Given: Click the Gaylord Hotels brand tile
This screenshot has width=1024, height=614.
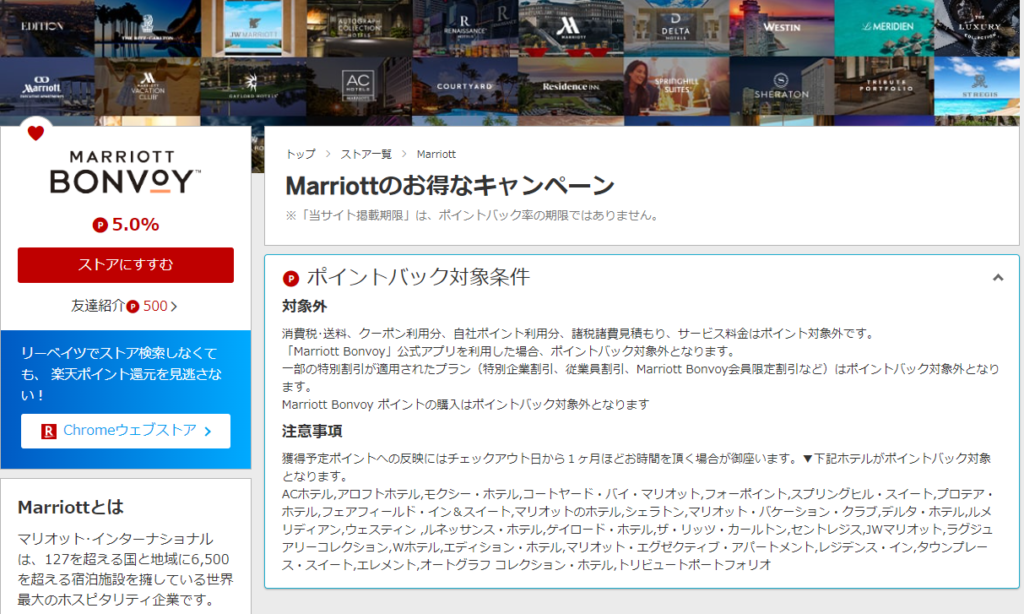Looking at the screenshot, I should point(253,86).
